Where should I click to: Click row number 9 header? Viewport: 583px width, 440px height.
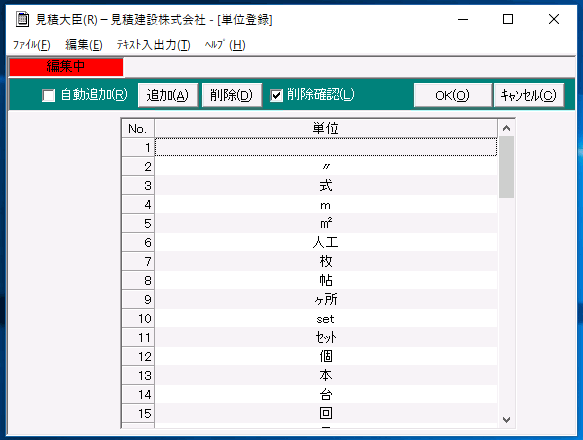tap(138, 299)
